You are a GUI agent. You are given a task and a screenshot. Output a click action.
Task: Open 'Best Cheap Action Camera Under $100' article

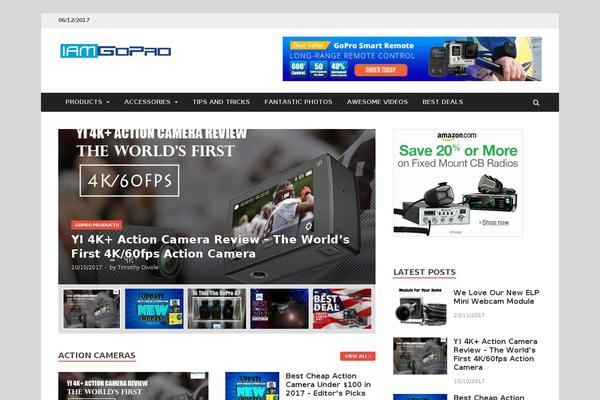point(328,384)
